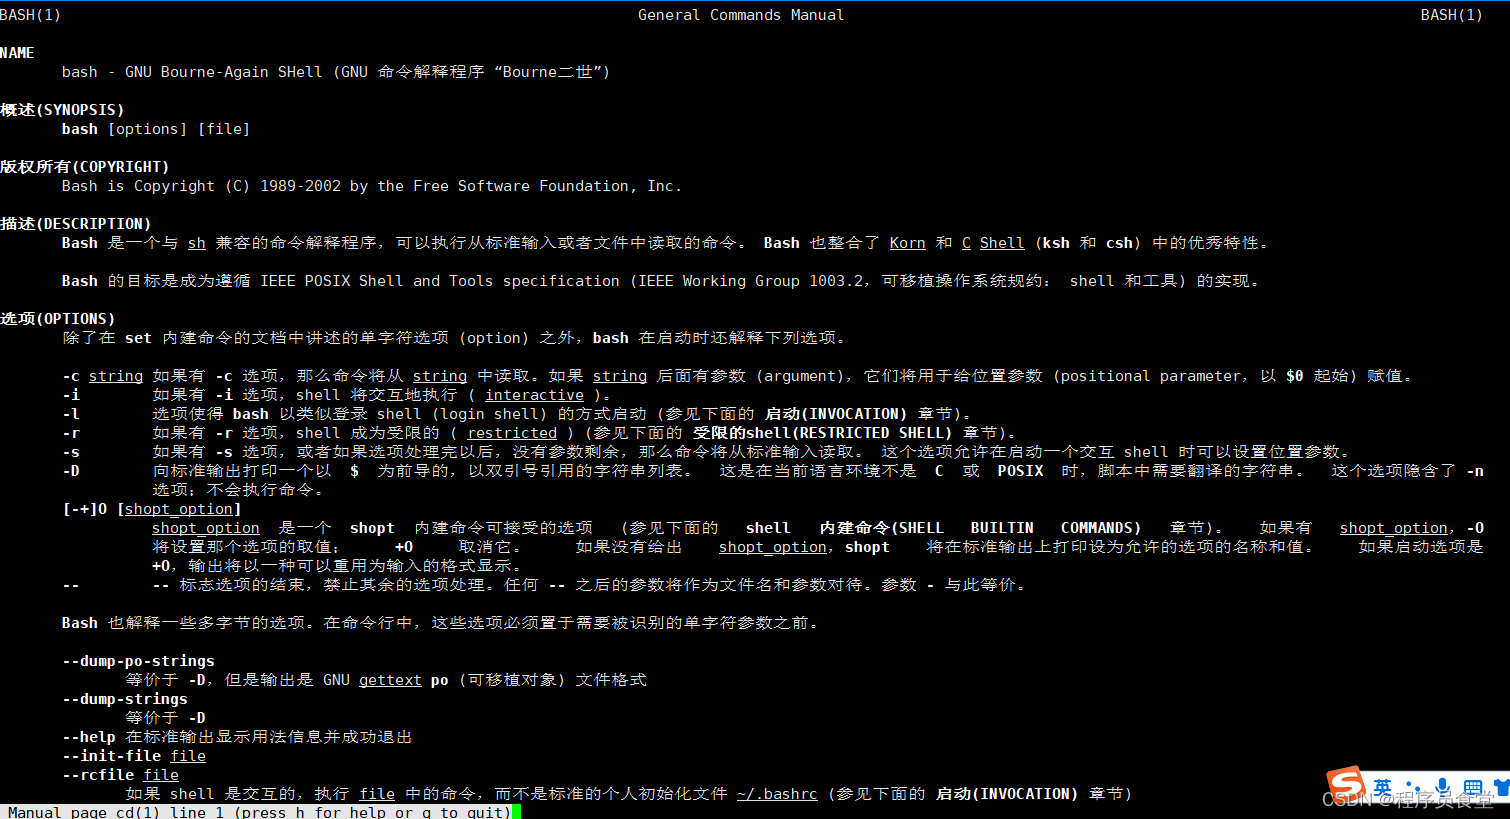Click the "file" link under --rcfile

coord(160,774)
